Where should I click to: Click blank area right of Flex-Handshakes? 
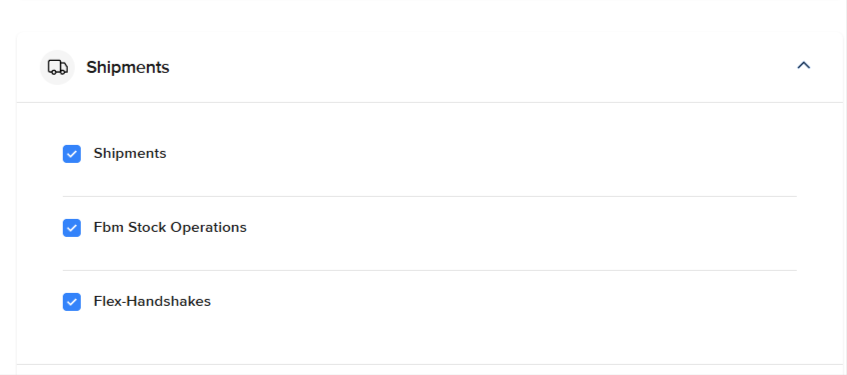tap(502, 302)
